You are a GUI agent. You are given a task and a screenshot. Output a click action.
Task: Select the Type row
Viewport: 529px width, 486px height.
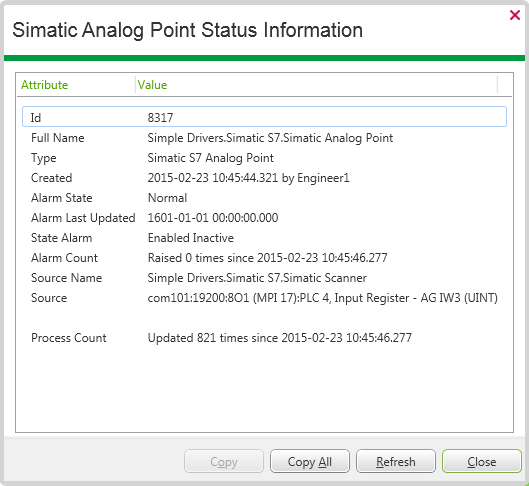click(264, 158)
